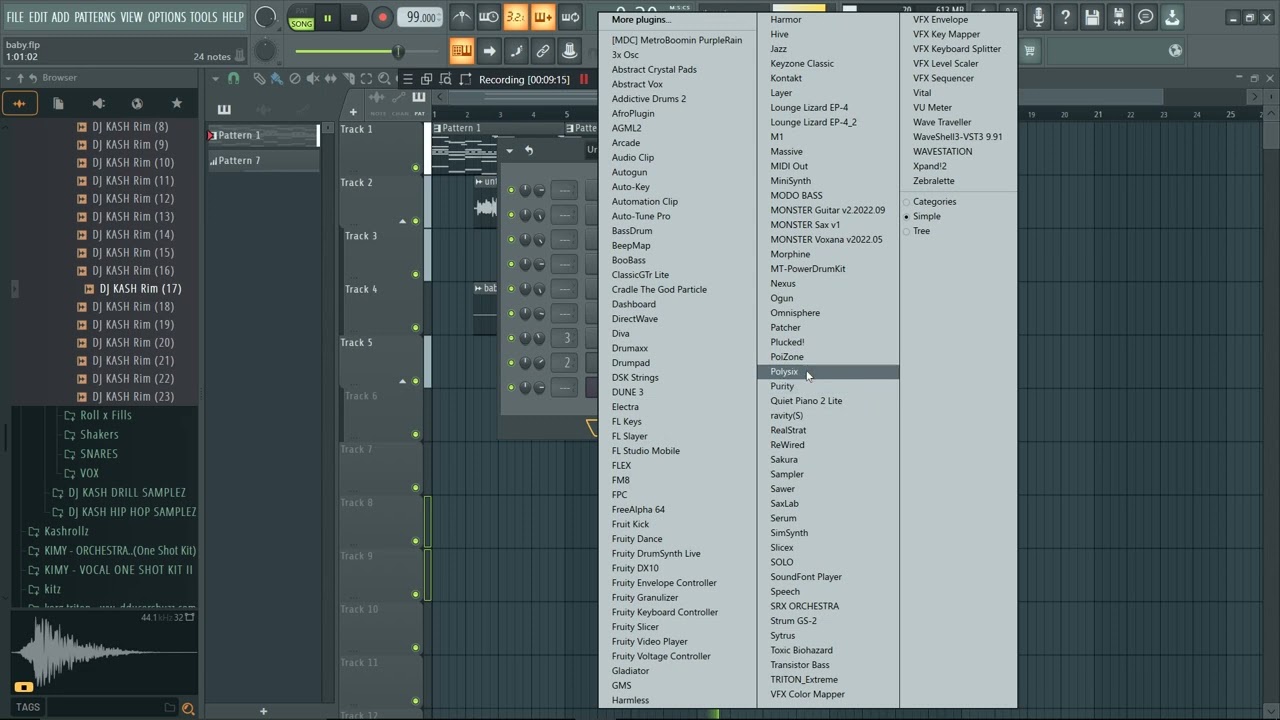Viewport: 1280px width, 720px height.
Task: Toggle the Track 4 mute light
Action: point(416,327)
